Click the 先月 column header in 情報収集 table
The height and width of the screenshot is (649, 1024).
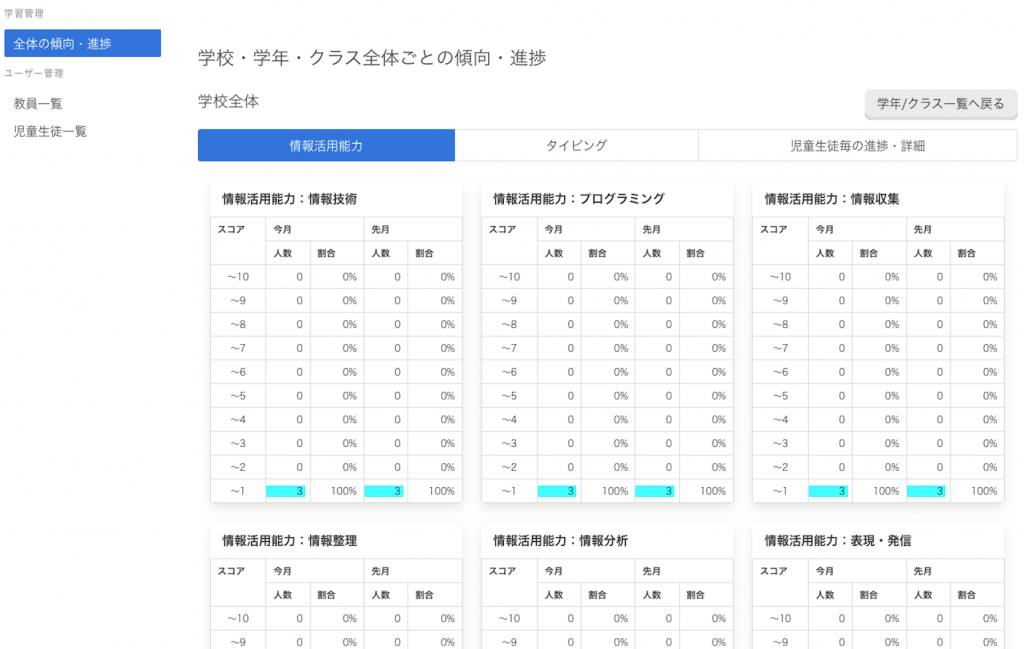[922, 229]
